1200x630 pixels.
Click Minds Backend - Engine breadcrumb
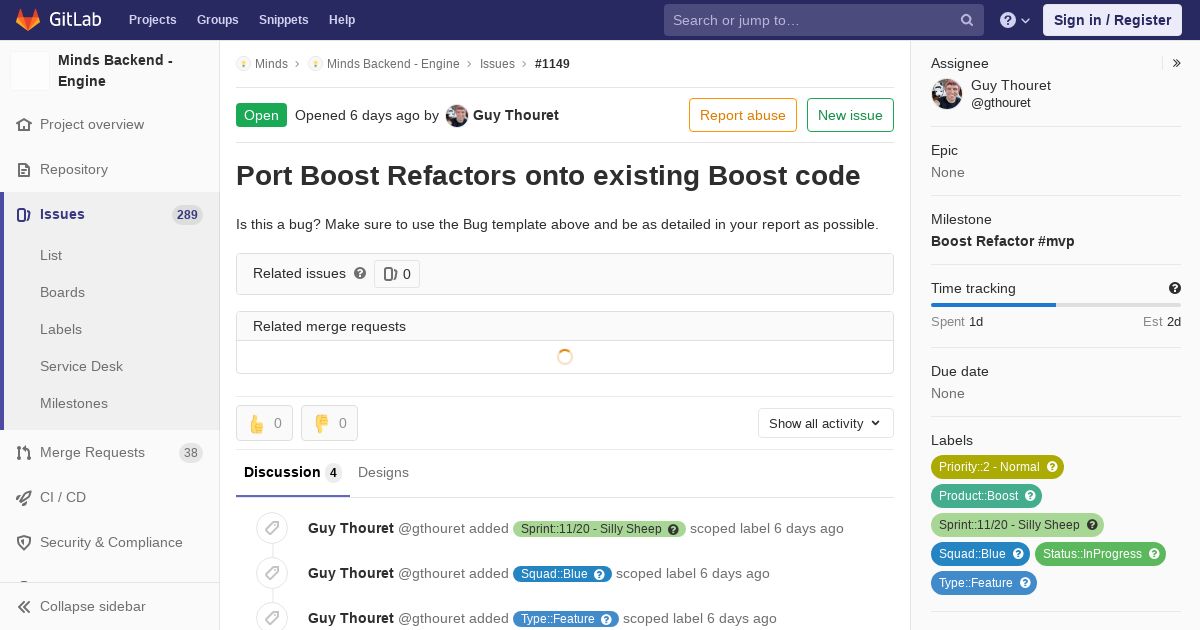393,64
